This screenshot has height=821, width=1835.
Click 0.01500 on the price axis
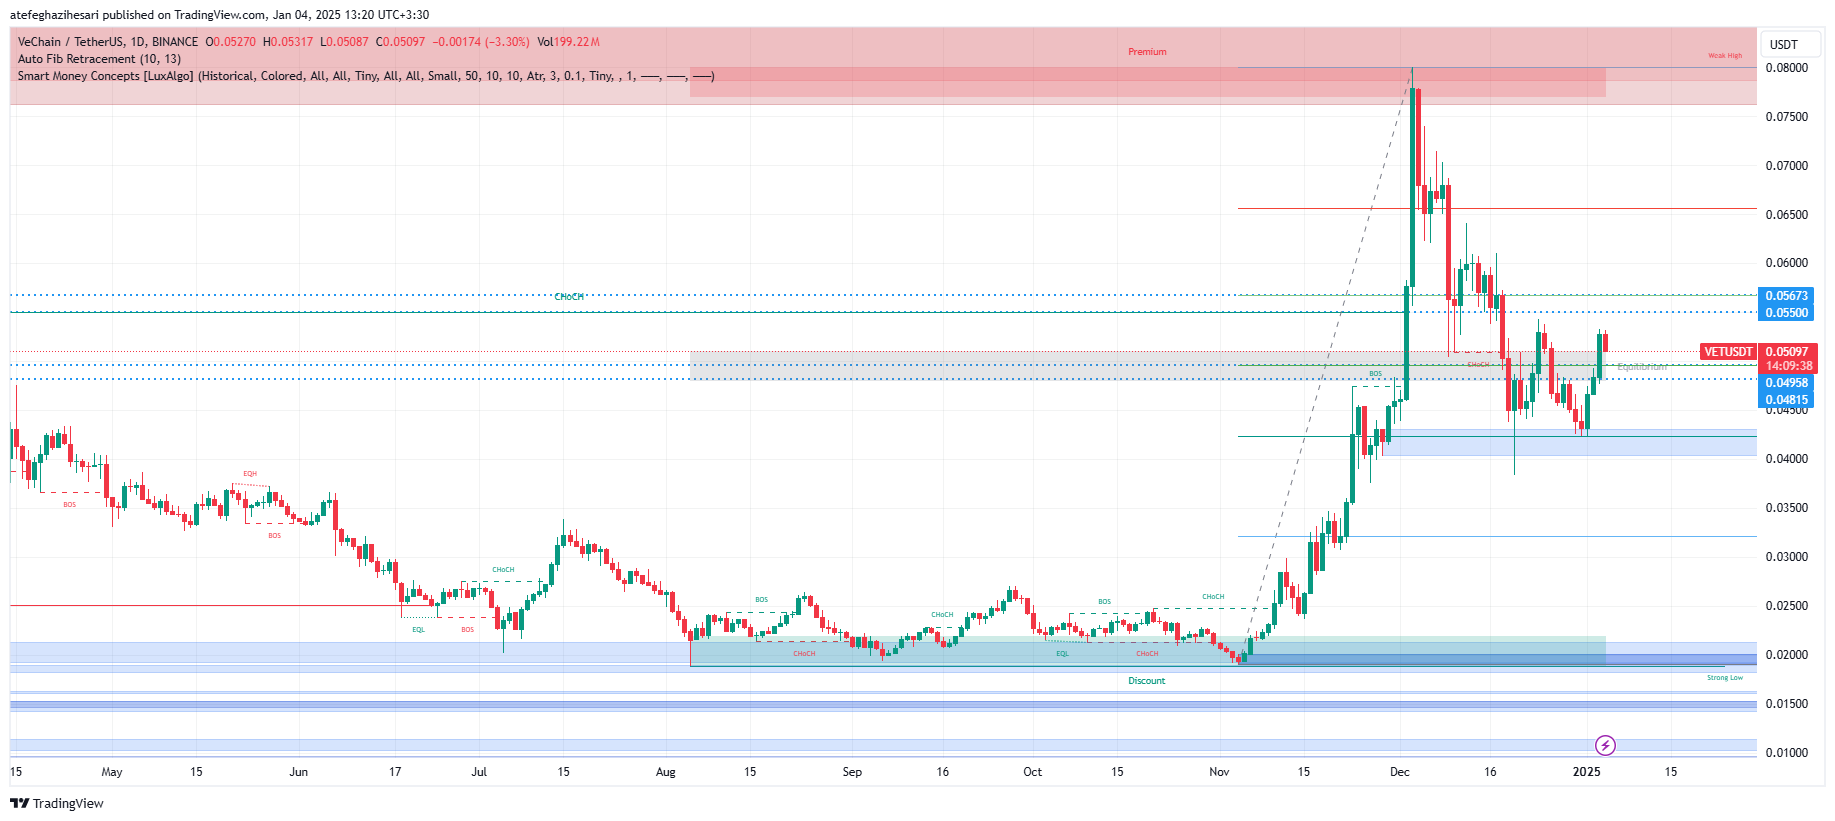pyautogui.click(x=1786, y=704)
